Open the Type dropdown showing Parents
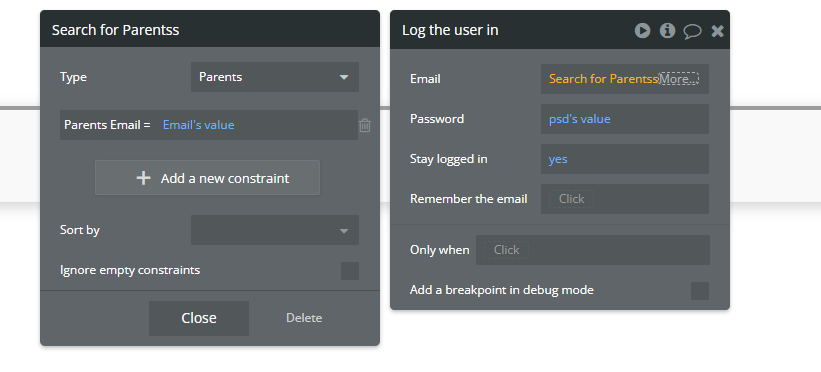 [x=275, y=77]
